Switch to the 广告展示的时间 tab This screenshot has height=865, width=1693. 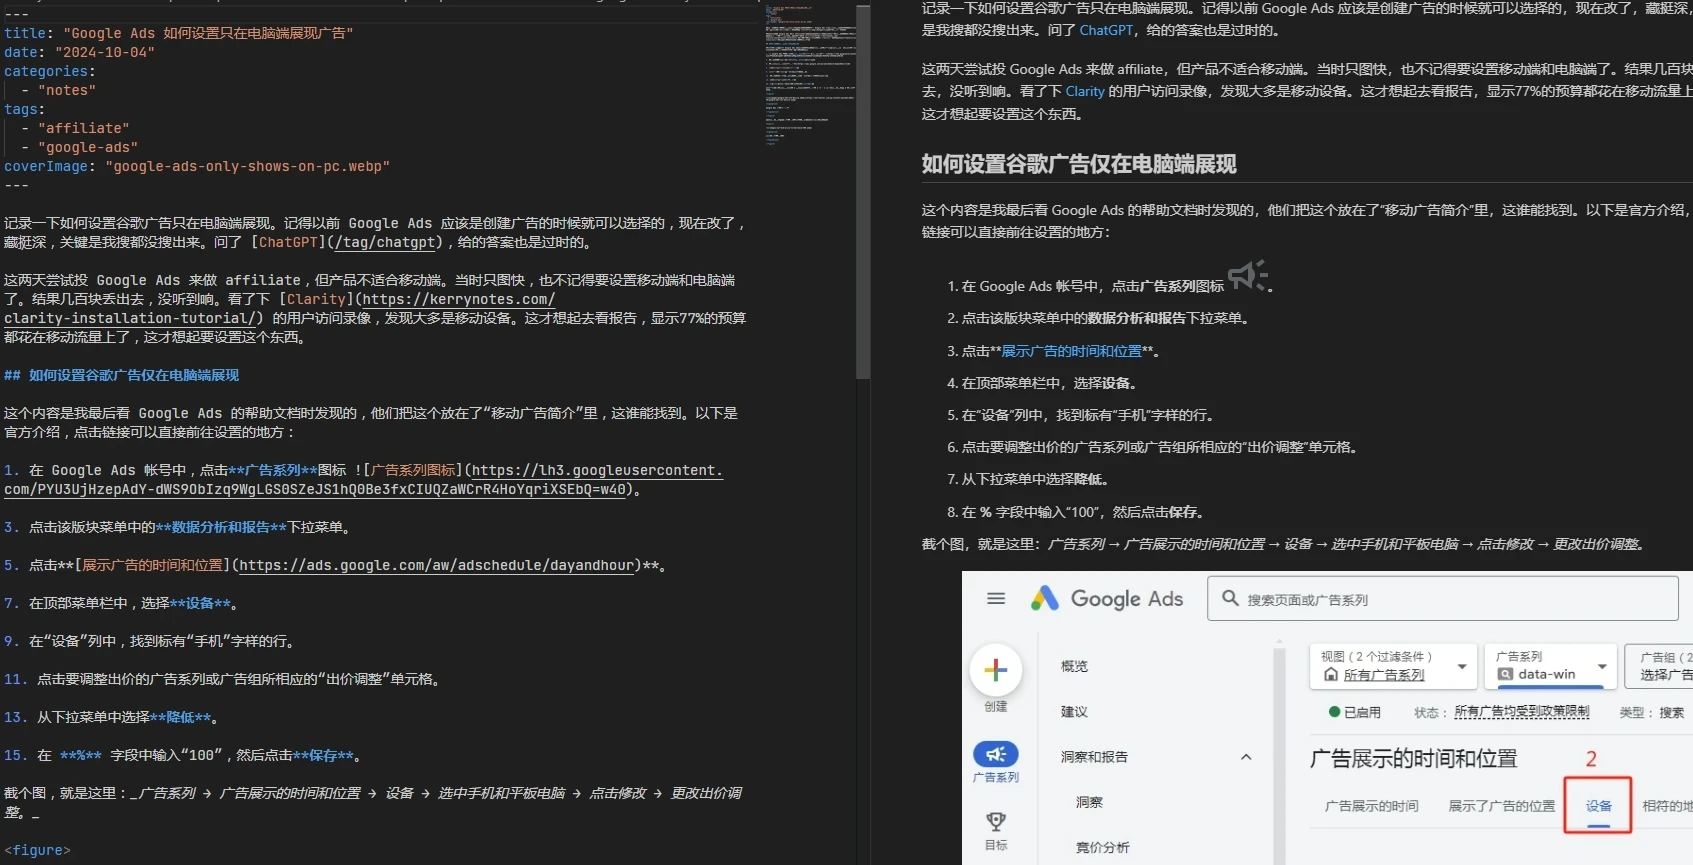pos(1371,806)
